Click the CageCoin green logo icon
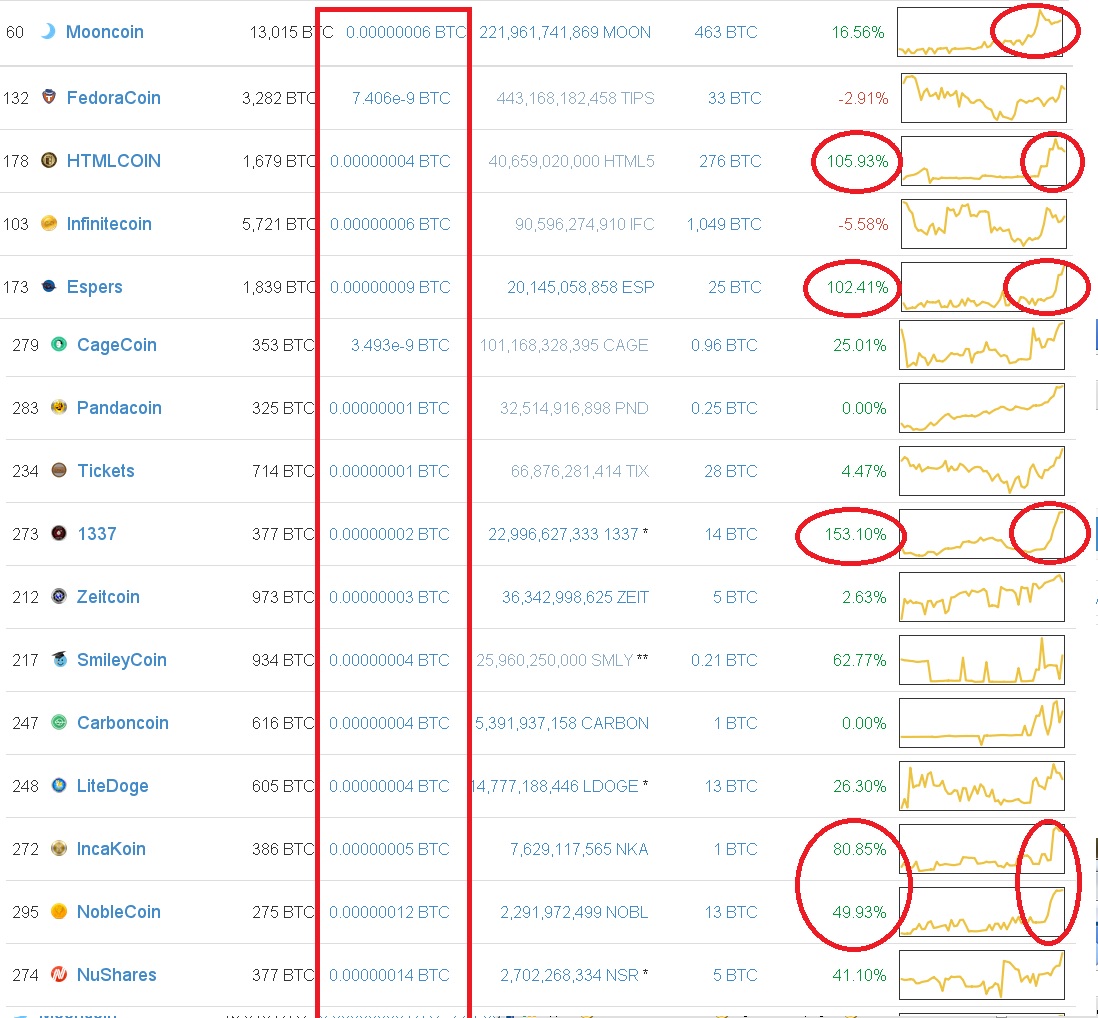Image resolution: width=1098 pixels, height=1018 pixels. (x=59, y=345)
